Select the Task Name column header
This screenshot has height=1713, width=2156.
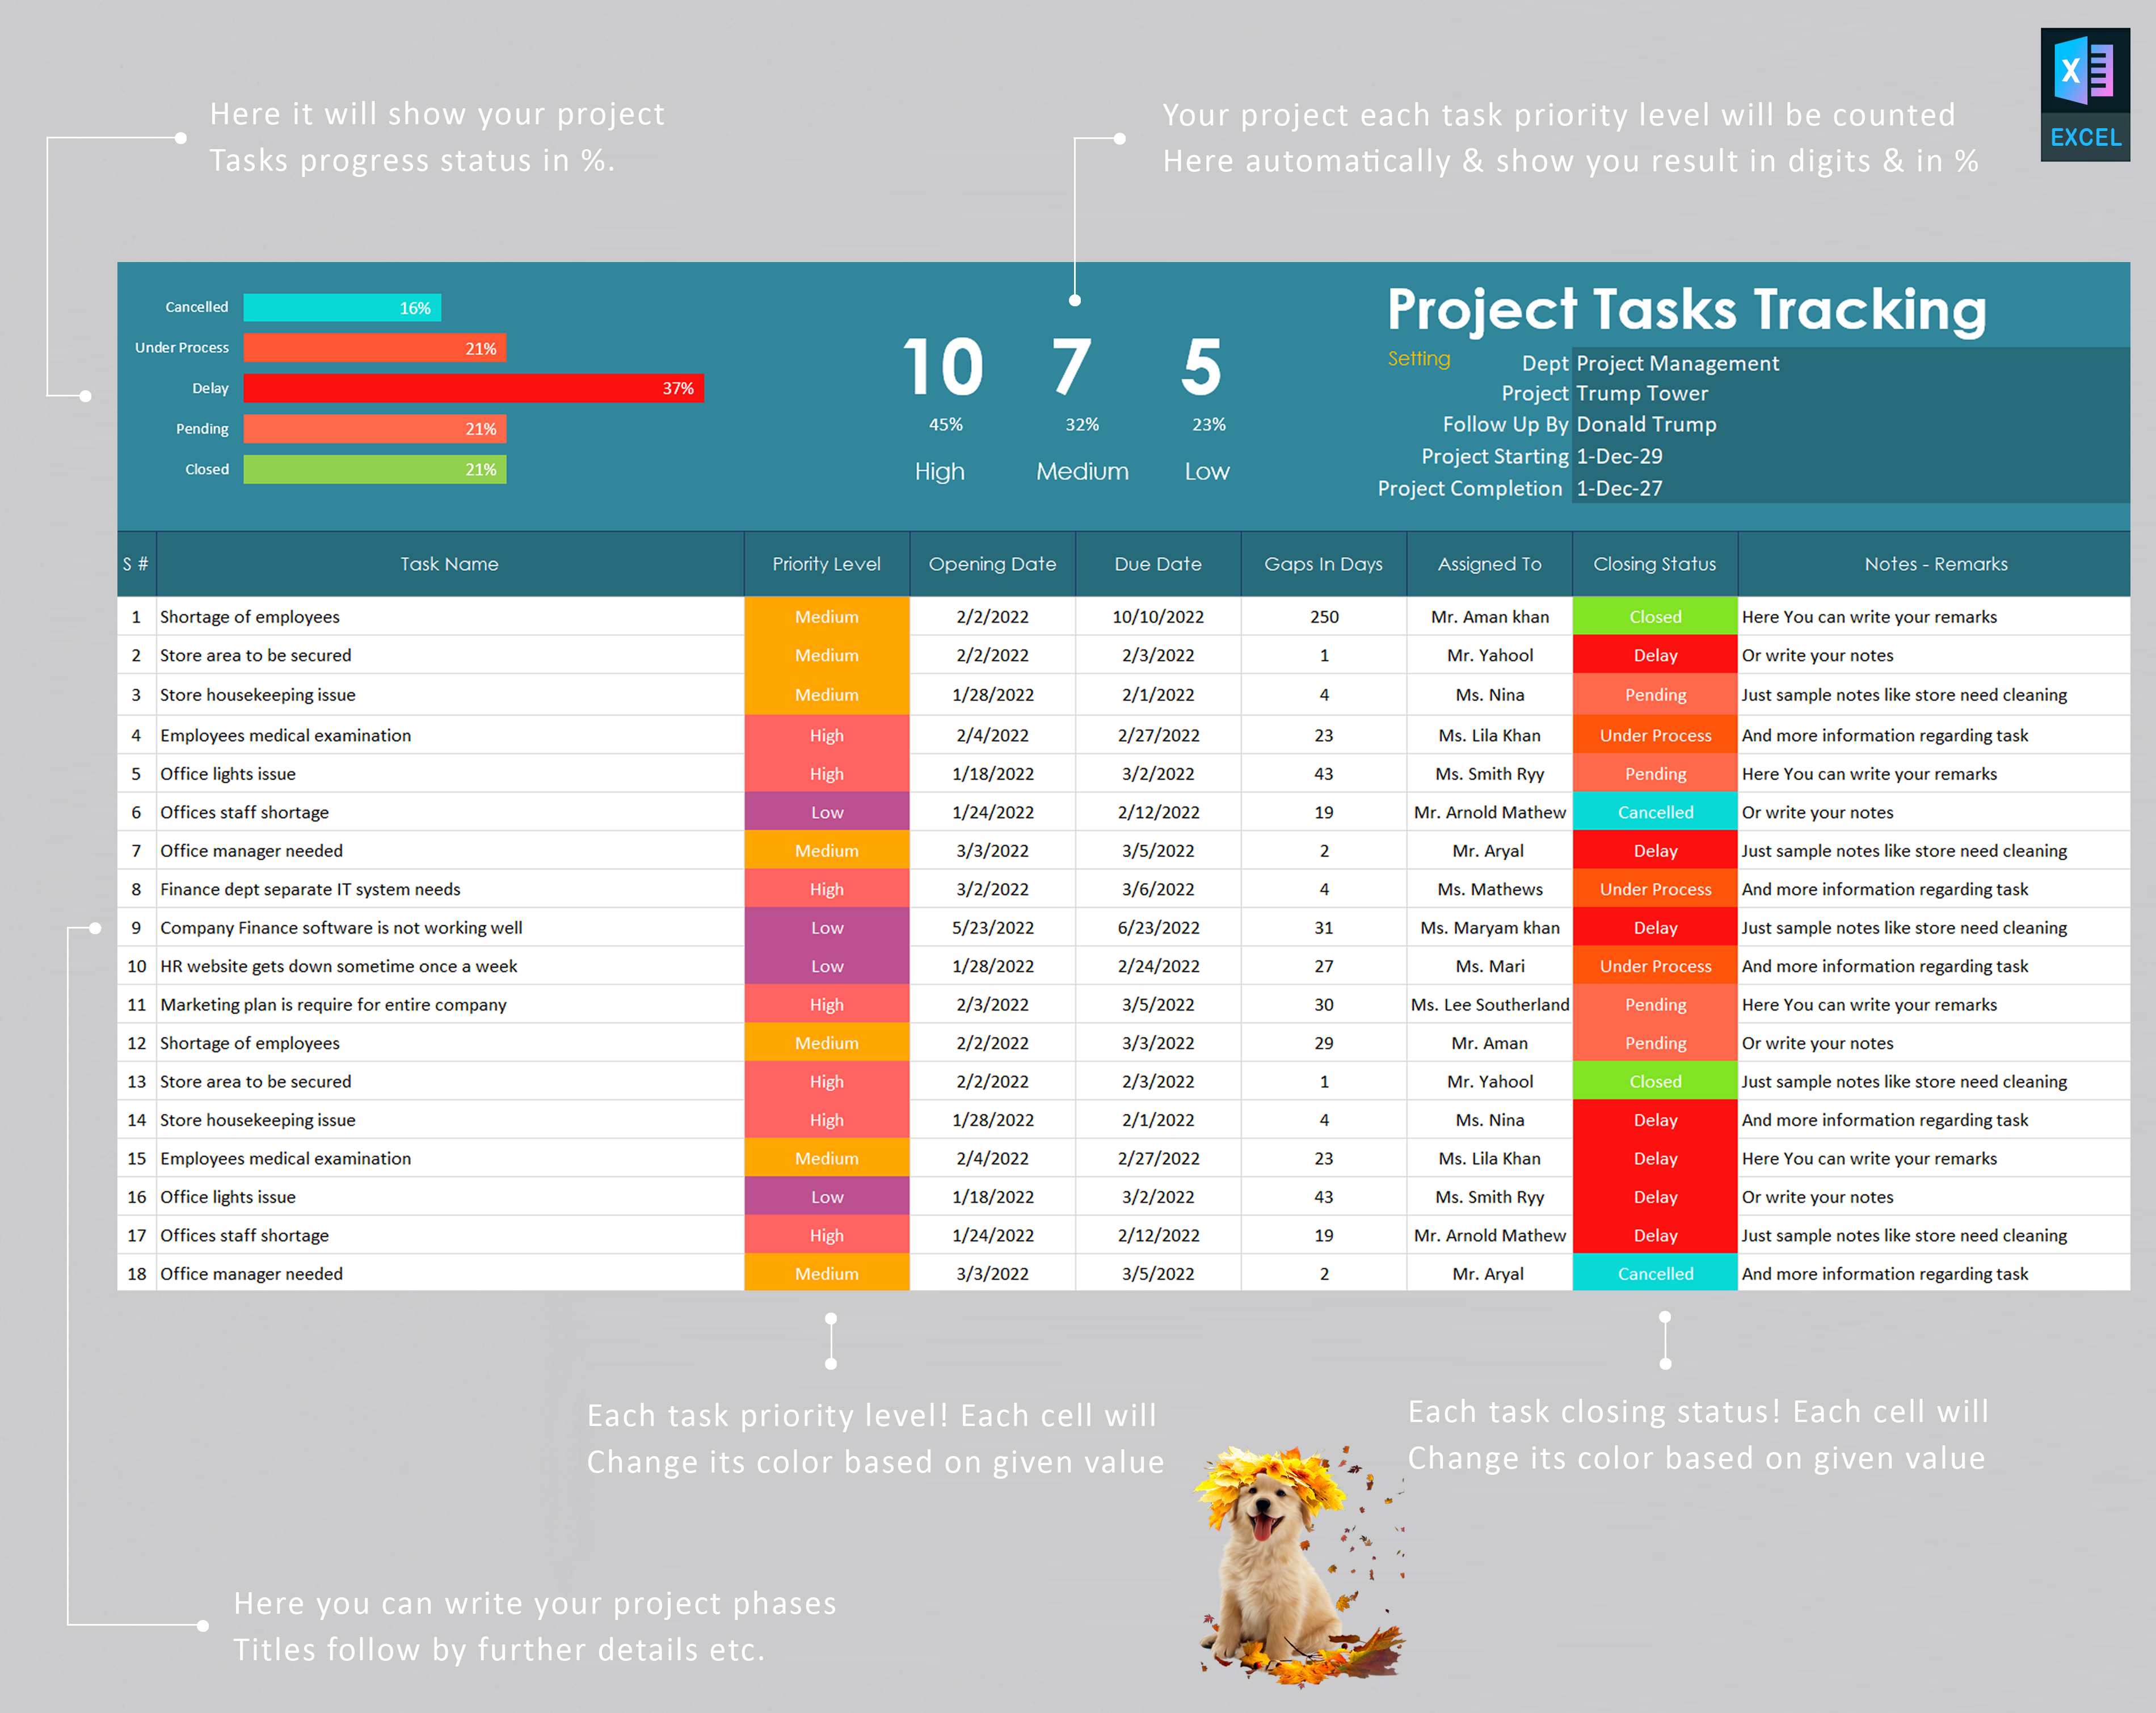pyautogui.click(x=449, y=563)
